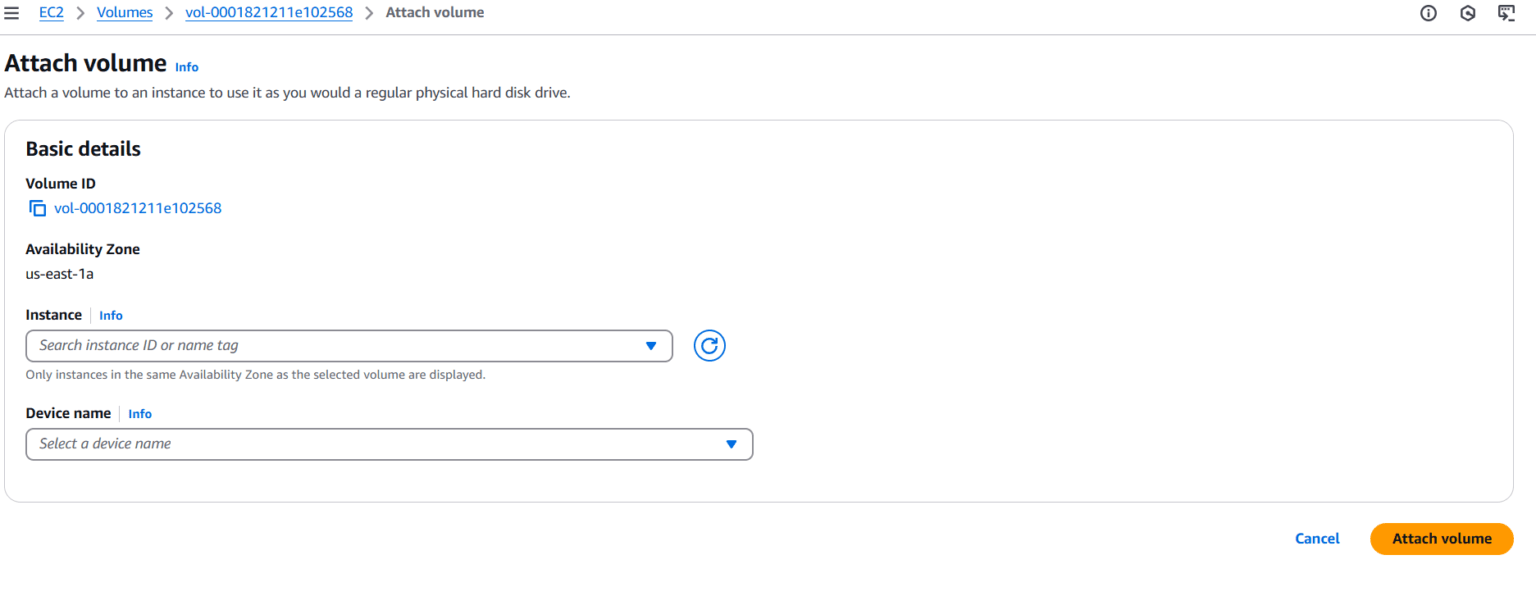Click the instance ID search field
The height and width of the screenshot is (596, 1536).
[300, 345]
